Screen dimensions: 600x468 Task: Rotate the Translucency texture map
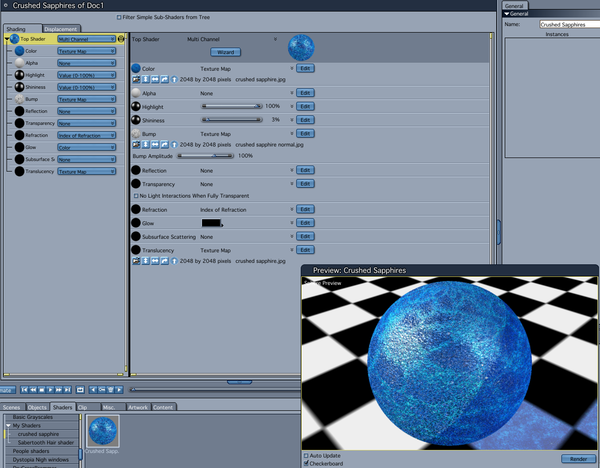(x=165, y=261)
